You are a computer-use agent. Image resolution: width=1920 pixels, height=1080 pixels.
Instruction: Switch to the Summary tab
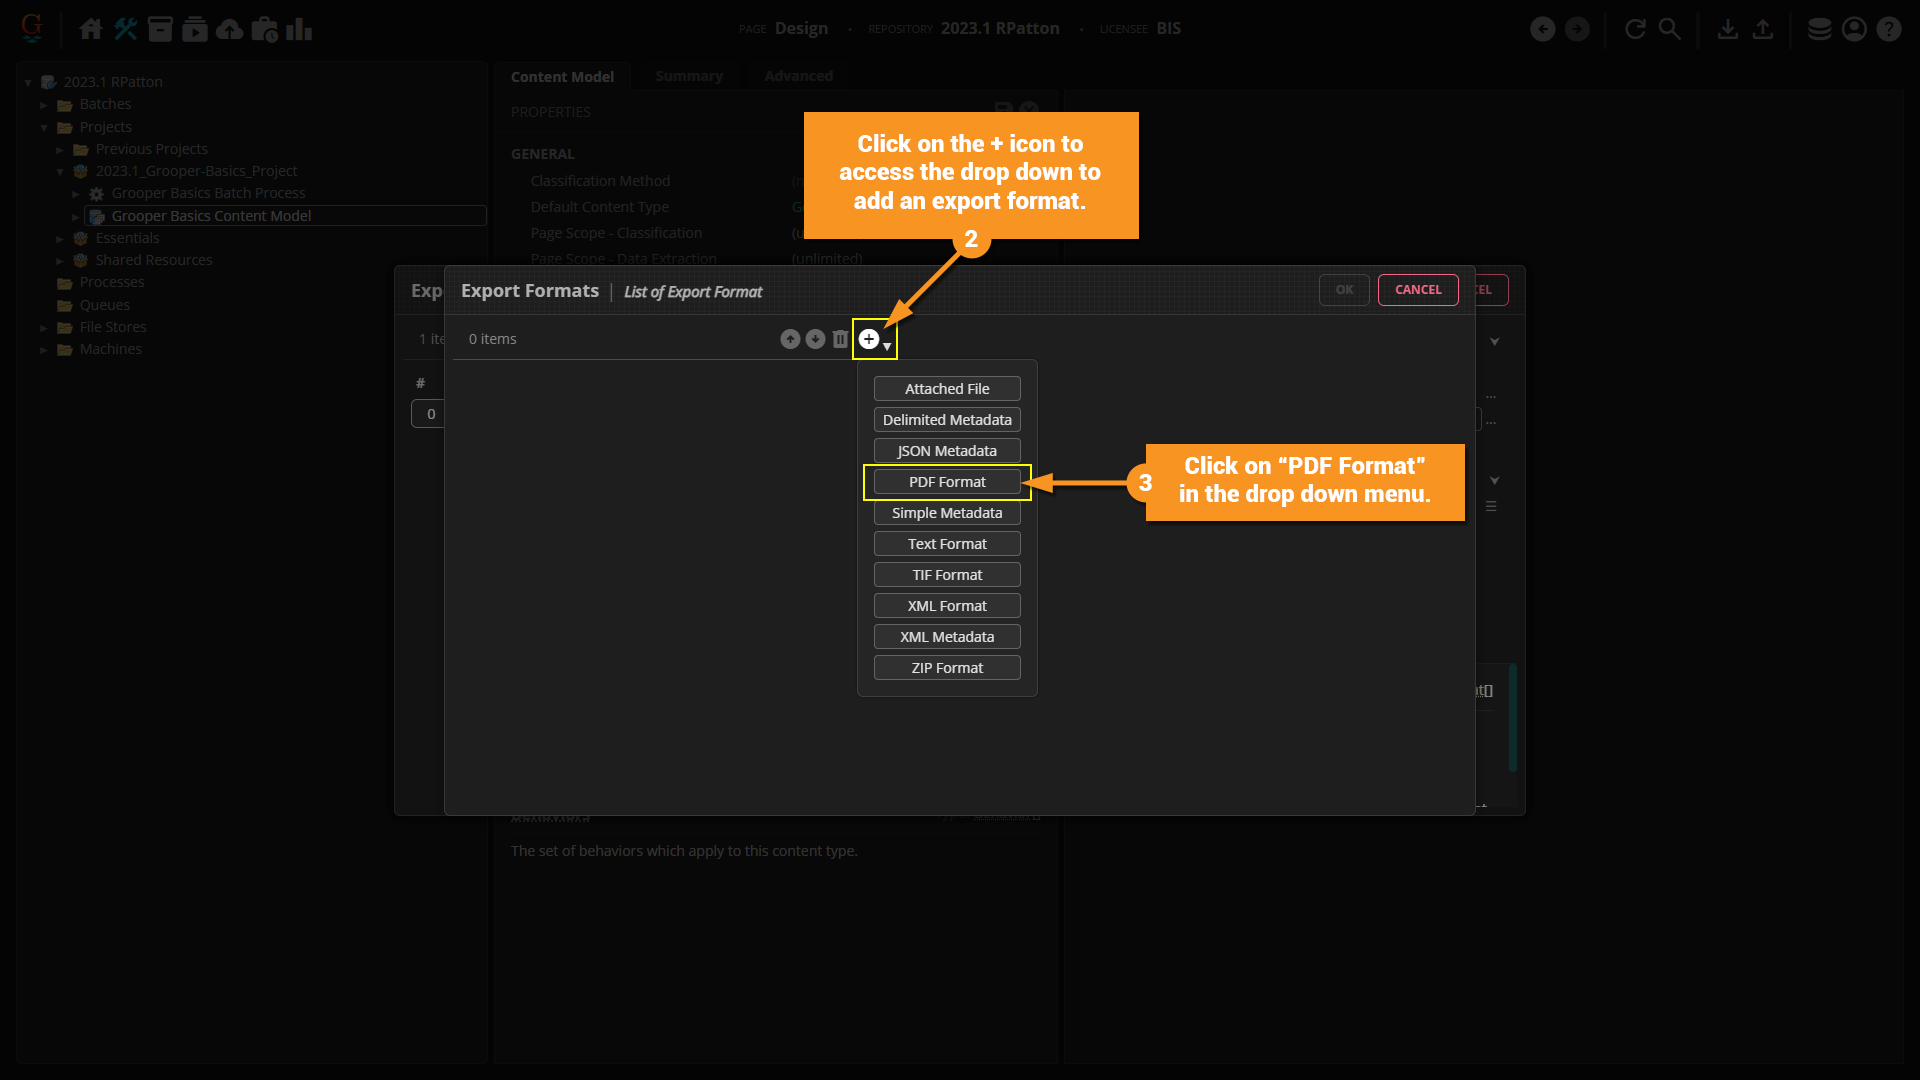click(688, 76)
